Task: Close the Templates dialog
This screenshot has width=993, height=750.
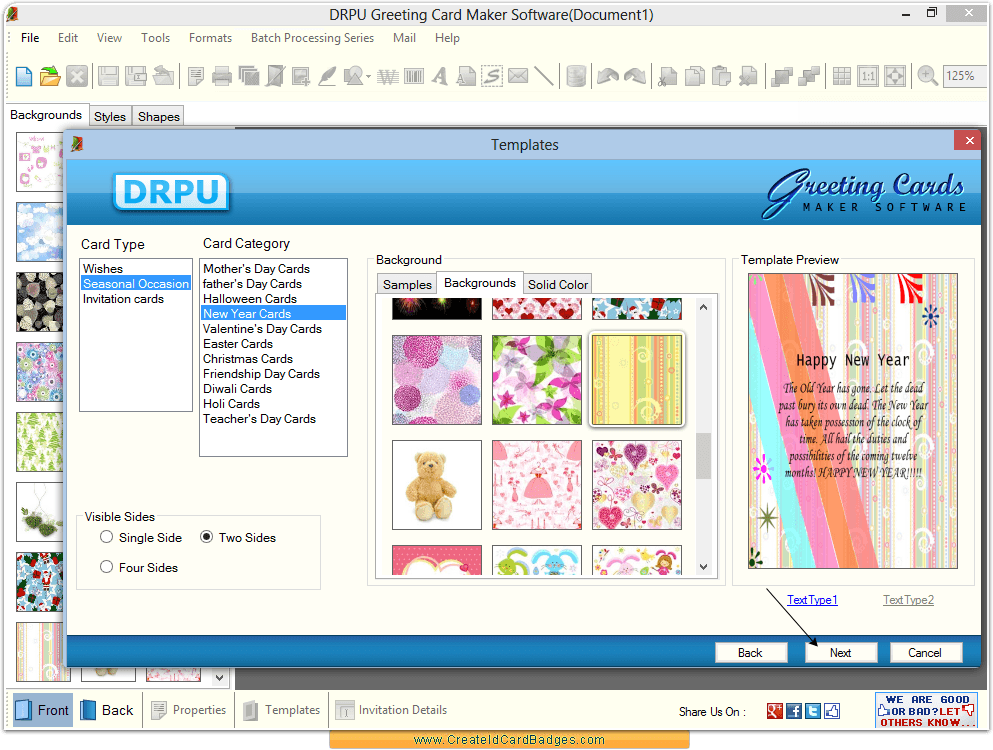Action: click(969, 141)
